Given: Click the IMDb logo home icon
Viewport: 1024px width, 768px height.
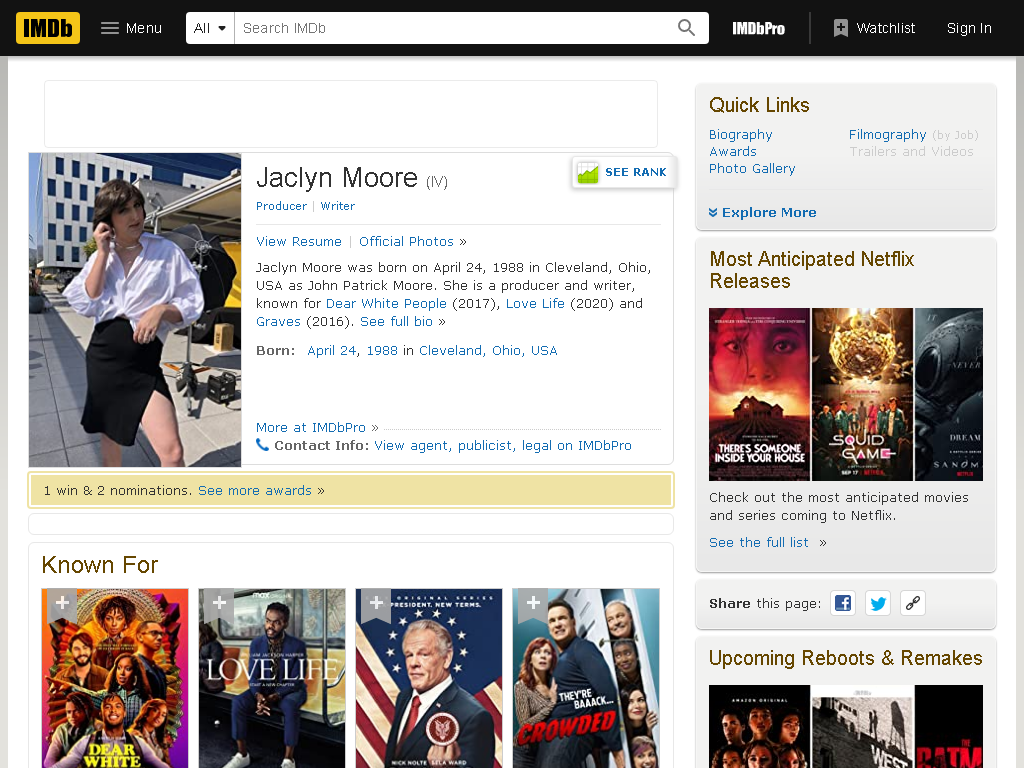Looking at the screenshot, I should tap(48, 28).
